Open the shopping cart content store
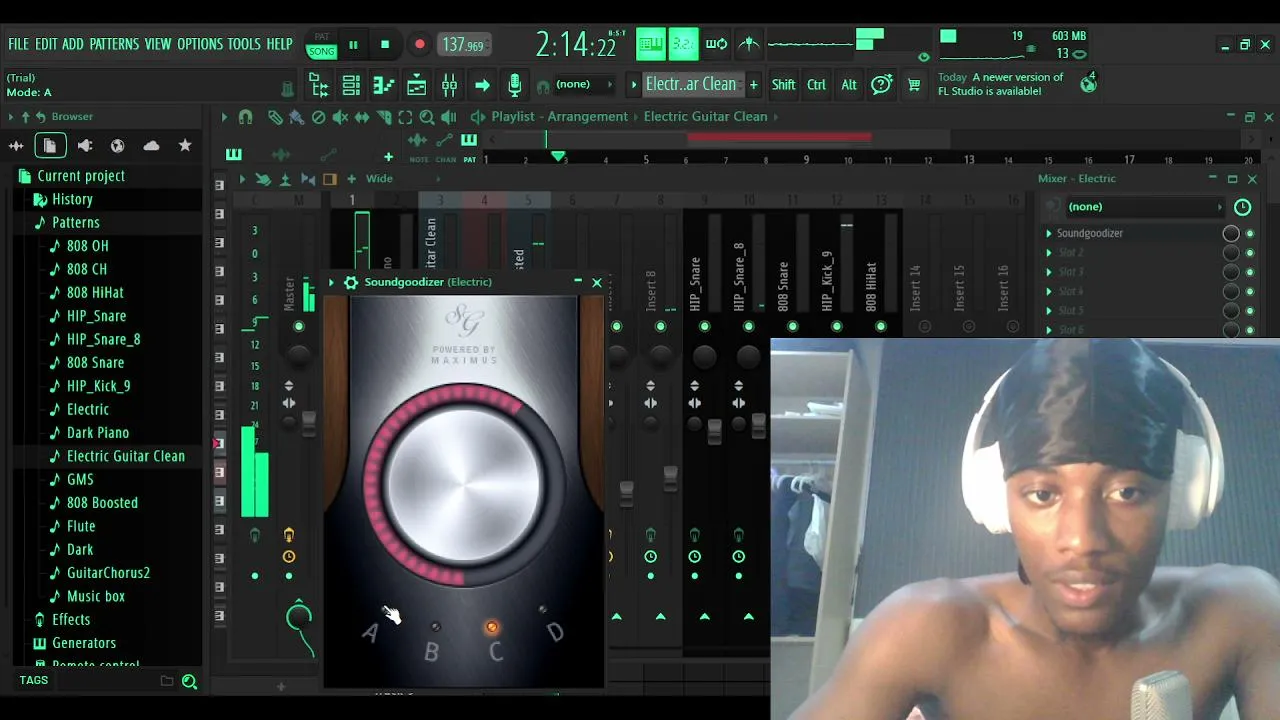The width and height of the screenshot is (1280, 720). (x=914, y=85)
